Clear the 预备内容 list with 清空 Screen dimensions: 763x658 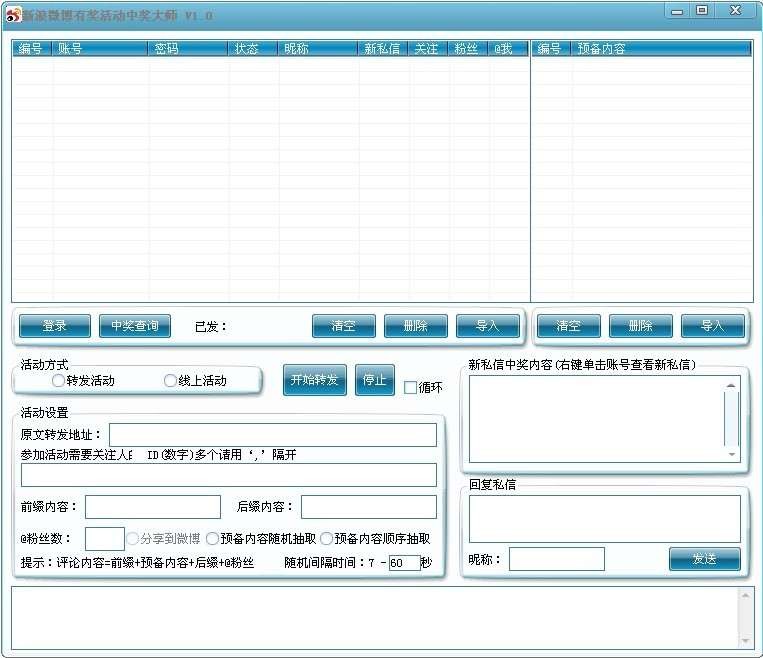[569, 326]
